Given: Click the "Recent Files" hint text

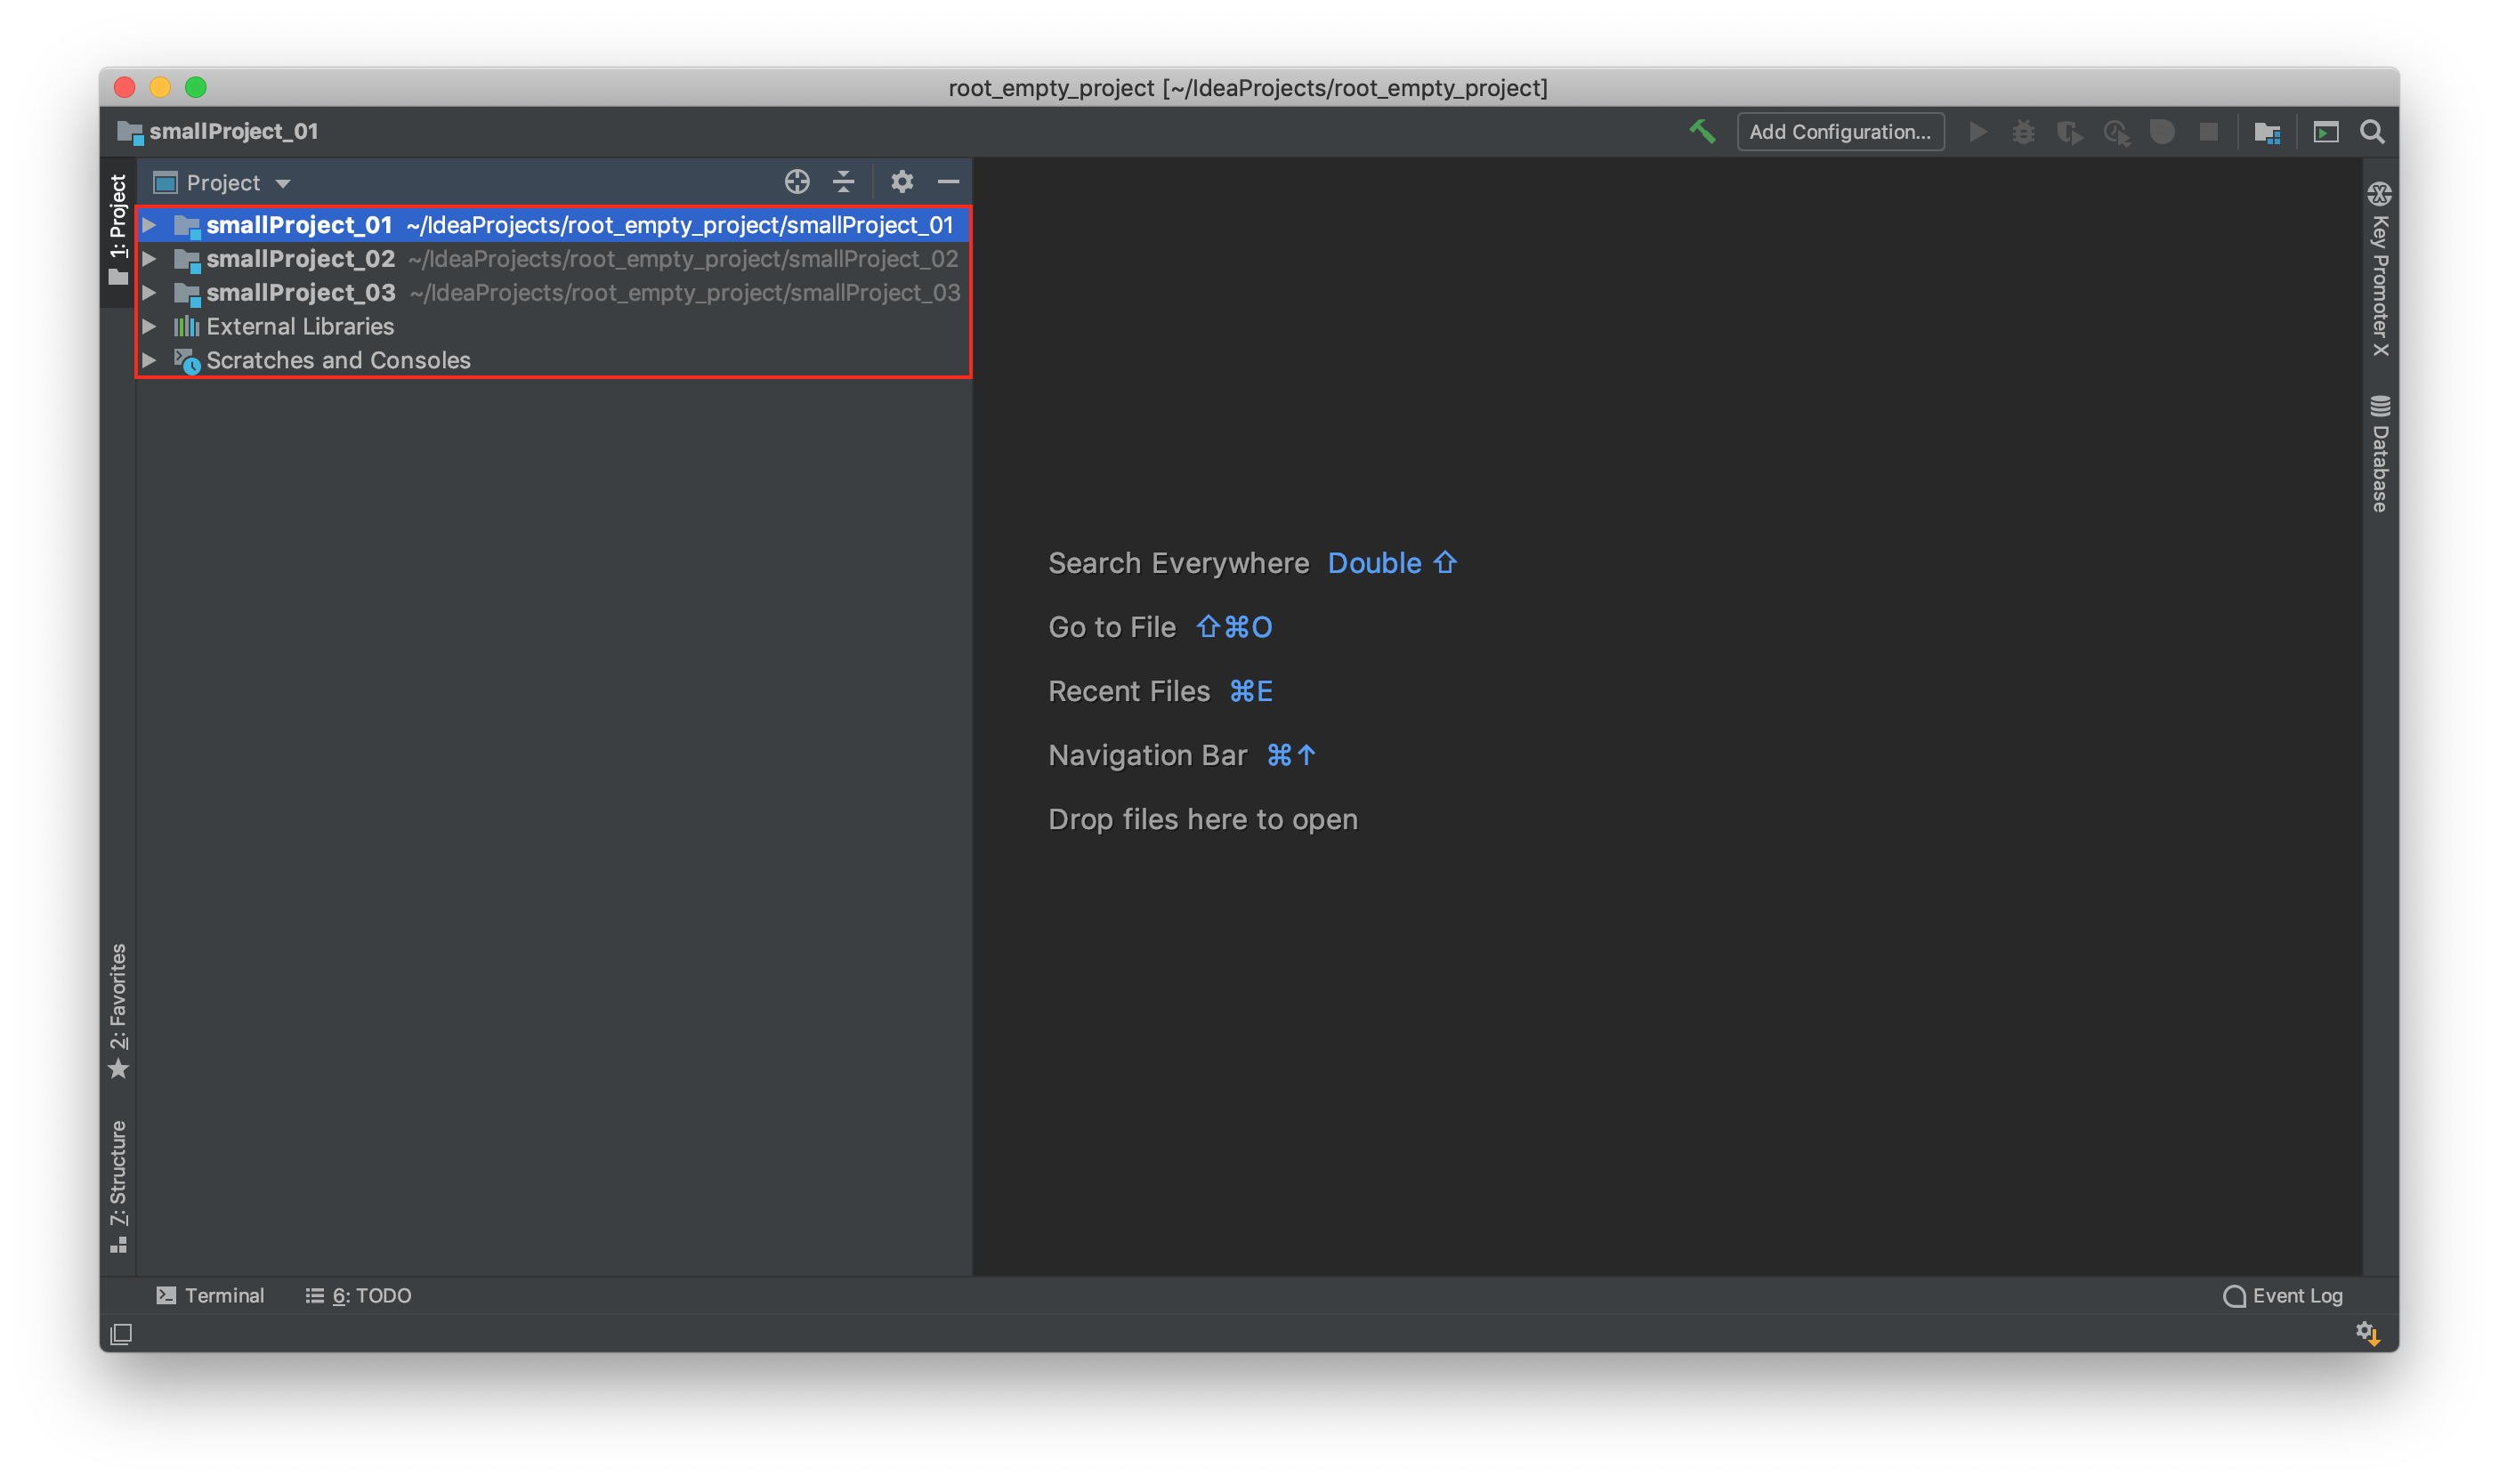Looking at the screenshot, I should 1129,691.
